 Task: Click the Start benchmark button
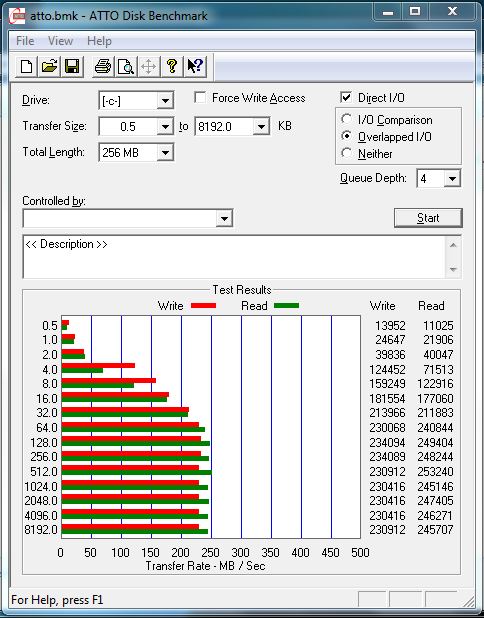coord(428,218)
